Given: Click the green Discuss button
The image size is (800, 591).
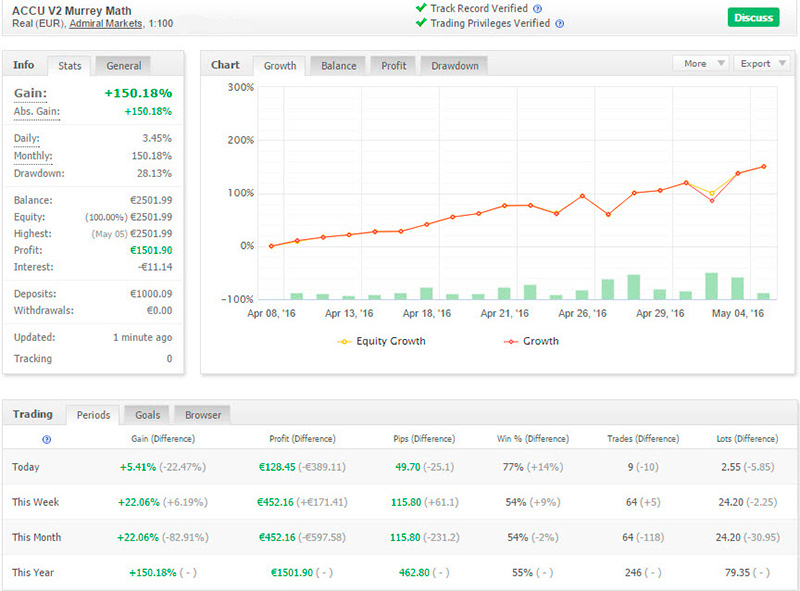Looking at the screenshot, I should 754,18.
